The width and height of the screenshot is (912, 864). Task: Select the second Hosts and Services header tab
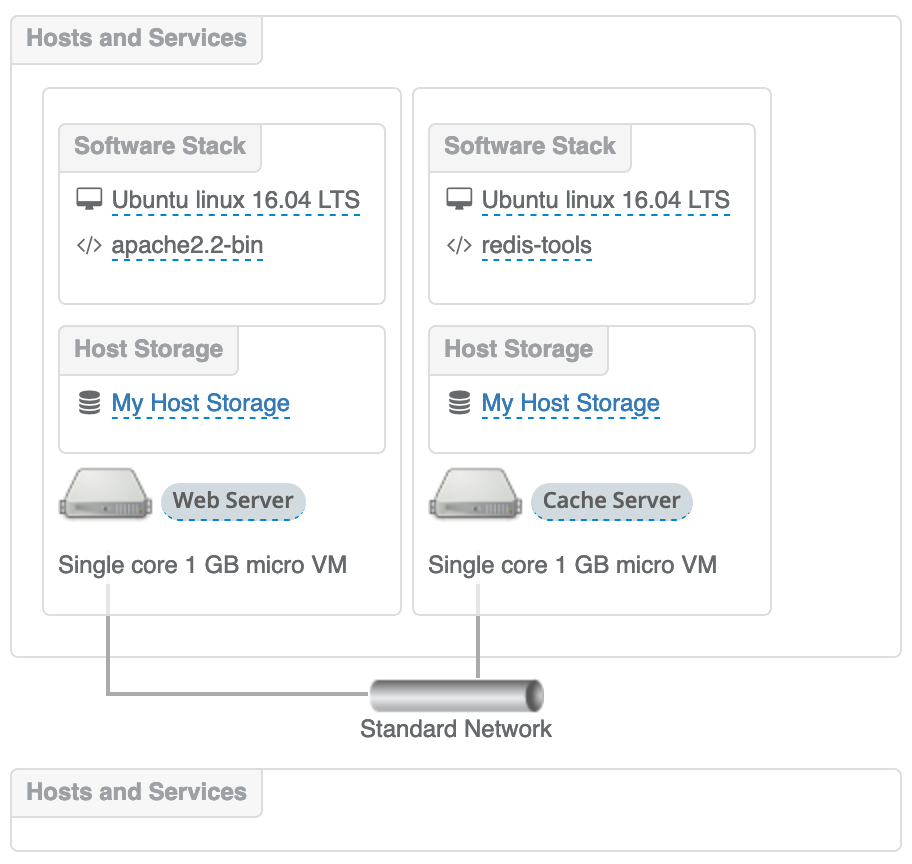click(x=137, y=792)
